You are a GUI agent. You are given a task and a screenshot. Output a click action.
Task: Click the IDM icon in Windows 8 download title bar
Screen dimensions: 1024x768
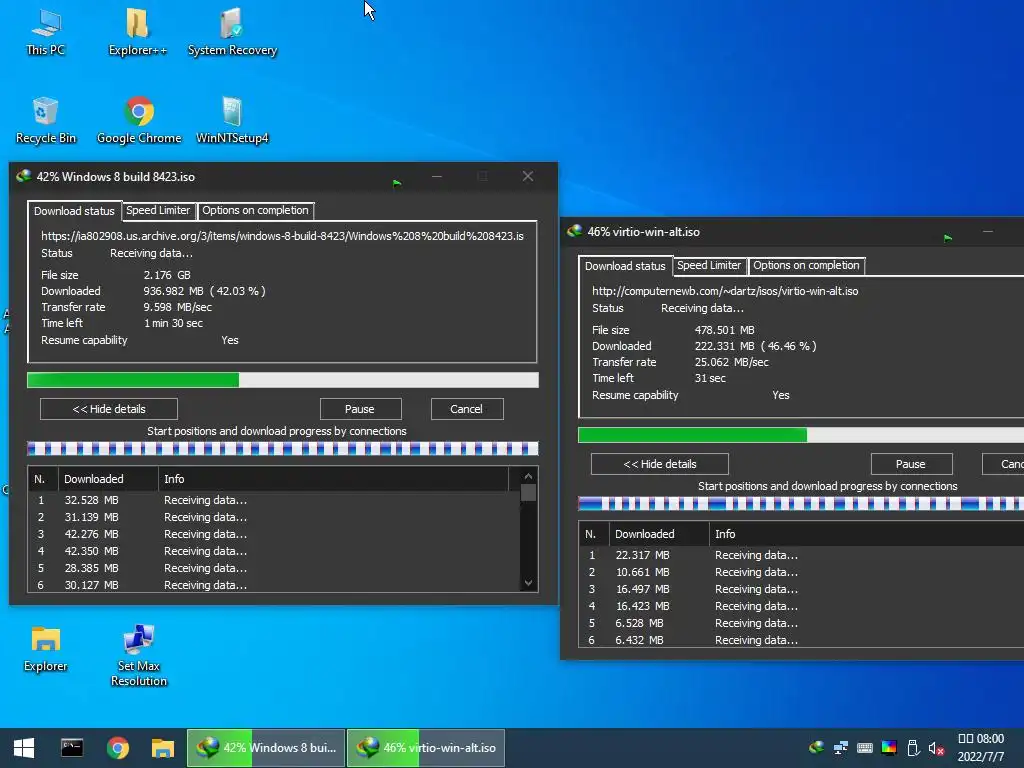[x=24, y=176]
